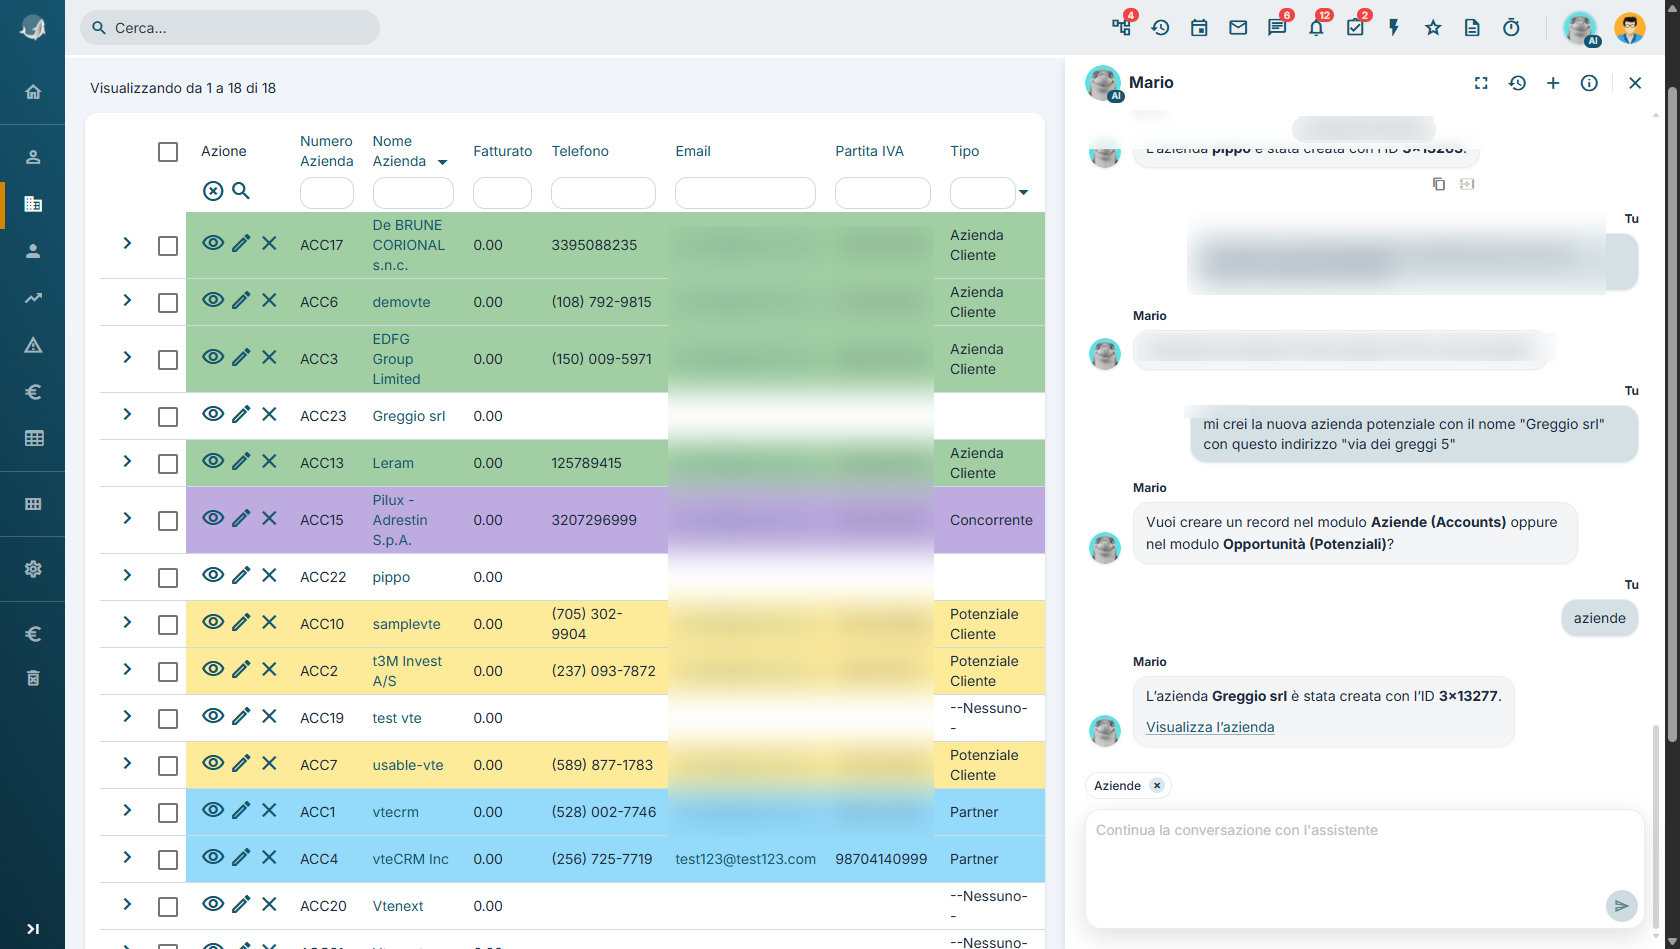Open the Tipo filter dropdown arrow
This screenshot has height=949, width=1680.
pos(1023,192)
